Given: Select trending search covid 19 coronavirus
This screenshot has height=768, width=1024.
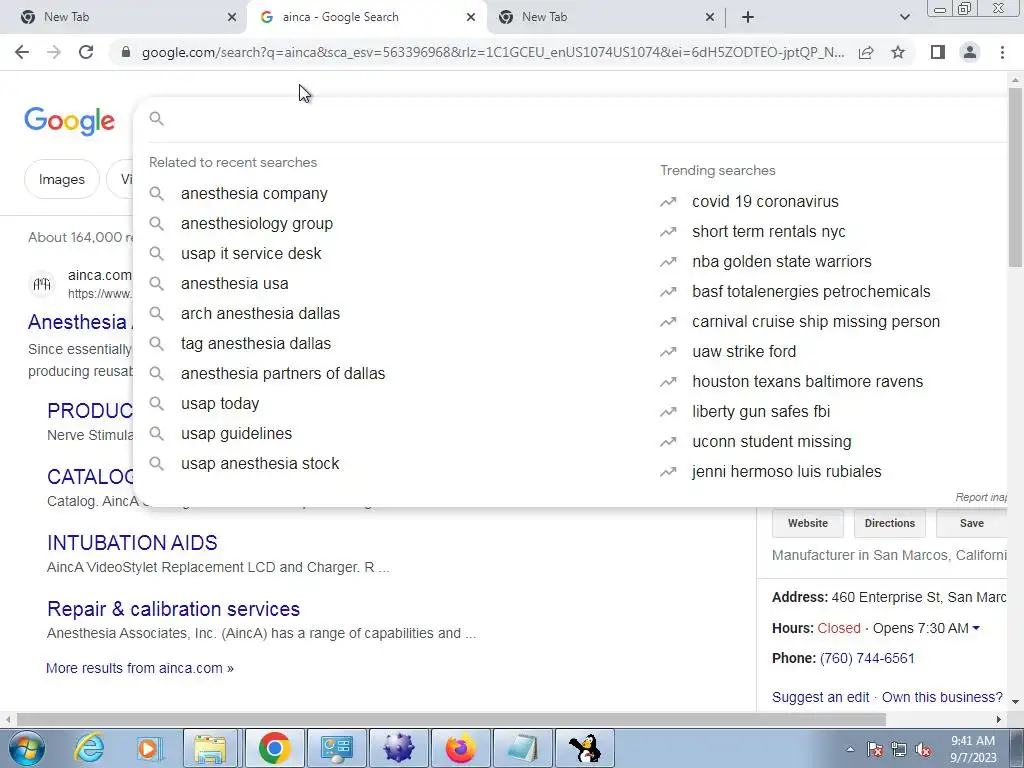Looking at the screenshot, I should [x=765, y=202].
